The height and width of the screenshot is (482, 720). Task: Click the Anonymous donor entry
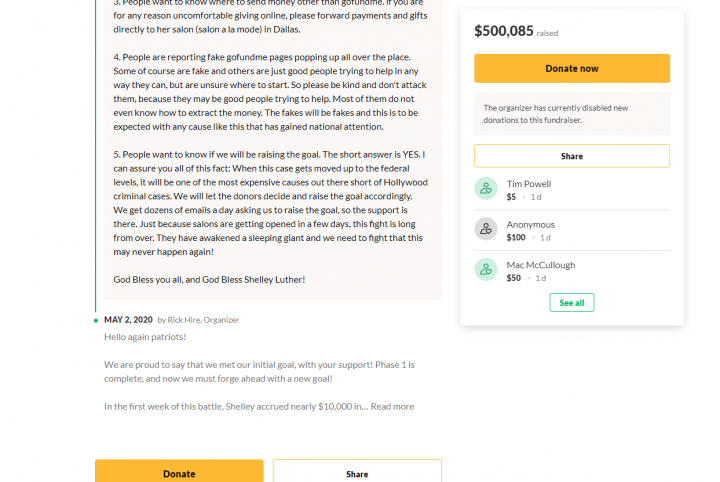pos(572,230)
